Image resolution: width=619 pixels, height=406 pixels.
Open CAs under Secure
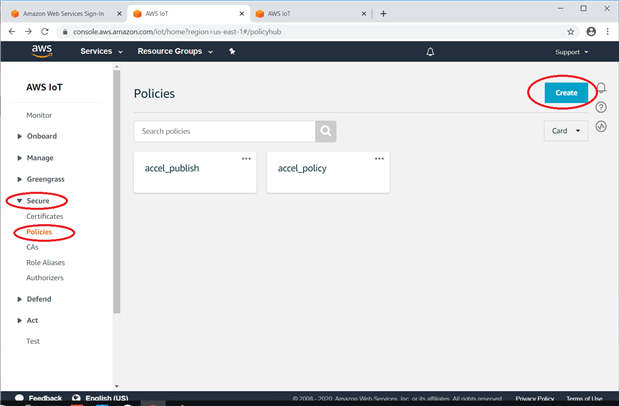(x=32, y=247)
